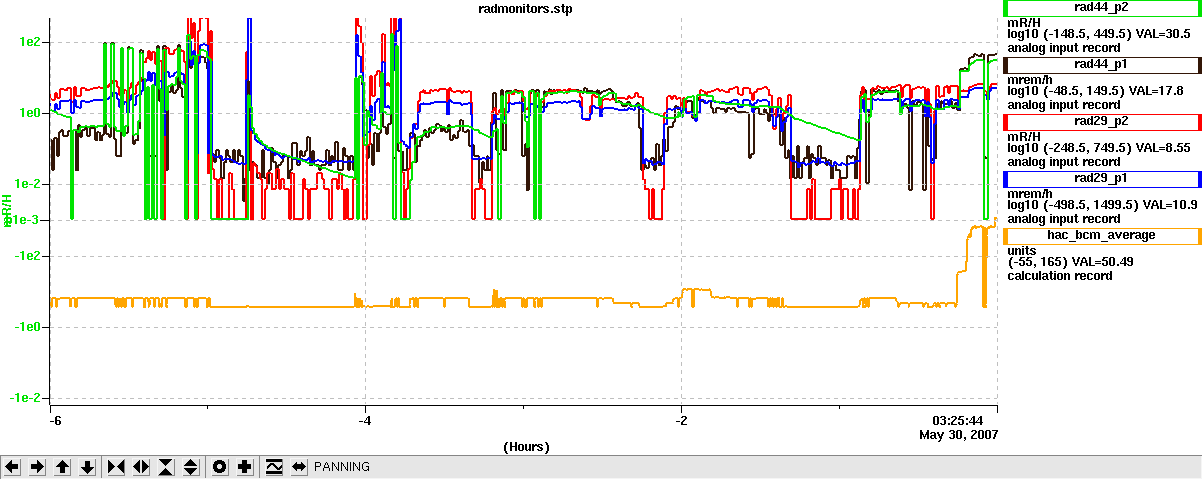Screen dimensions: 1202x479
Task: Click the 'VAL=10.9' range text for rad29_p1
Action: click(1170, 205)
